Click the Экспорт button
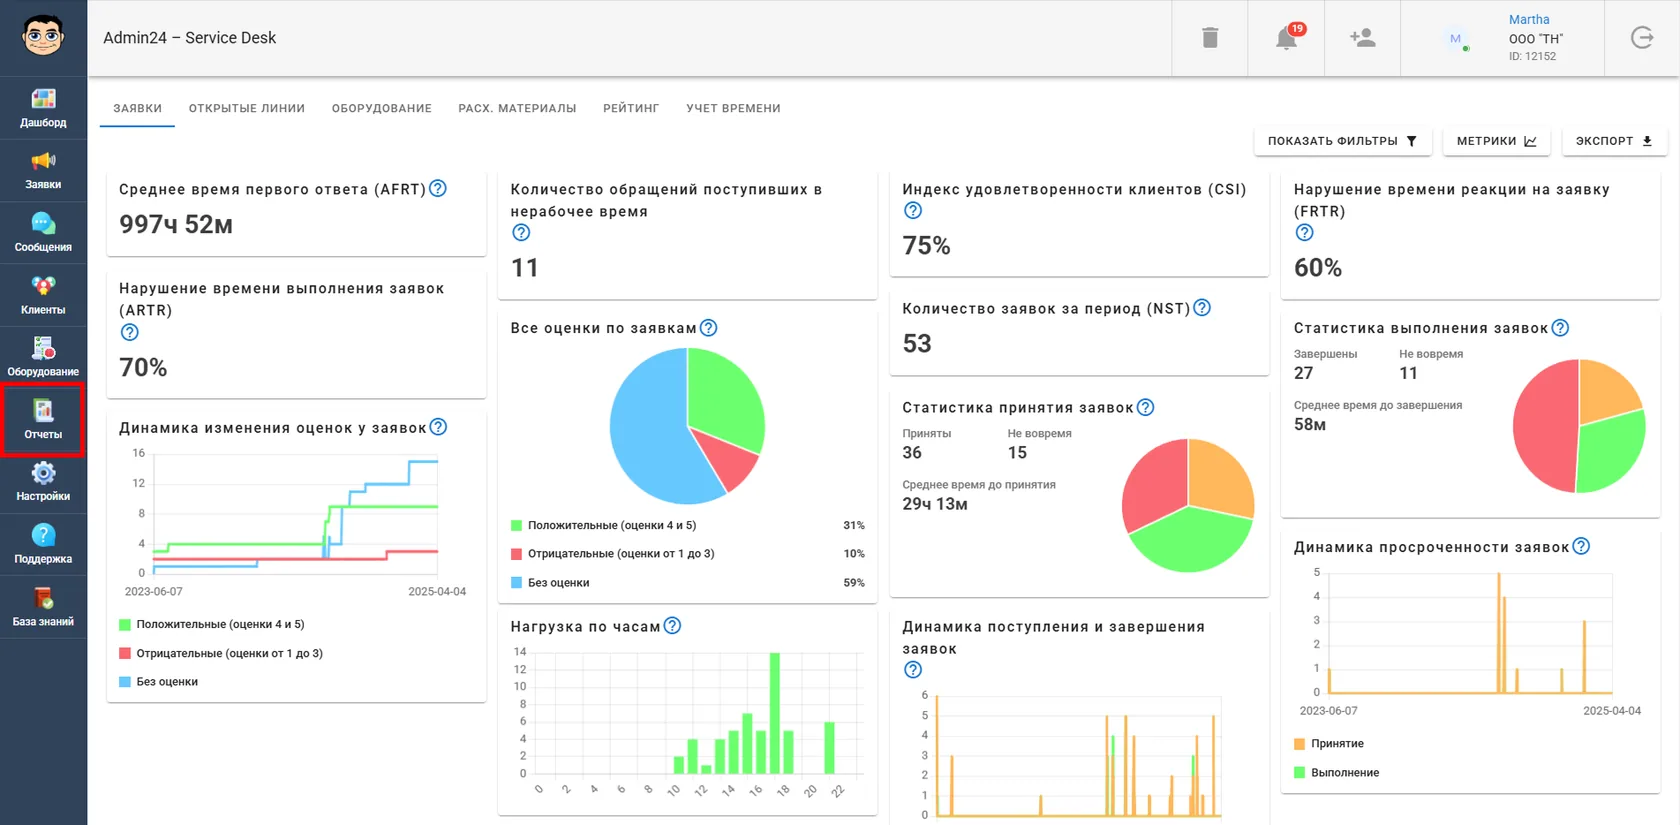Screen dimensions: 1680x825 point(1614,141)
